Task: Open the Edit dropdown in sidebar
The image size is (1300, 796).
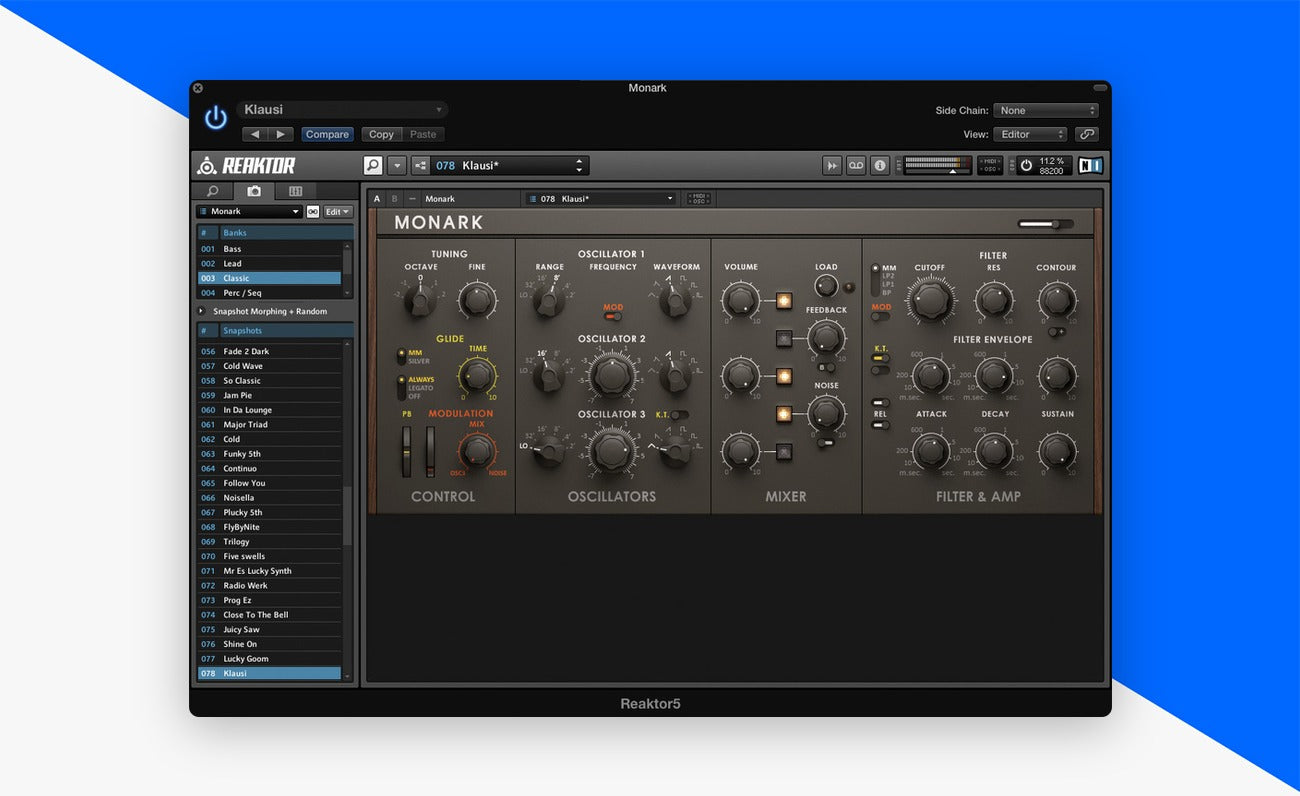Action: [x=338, y=212]
